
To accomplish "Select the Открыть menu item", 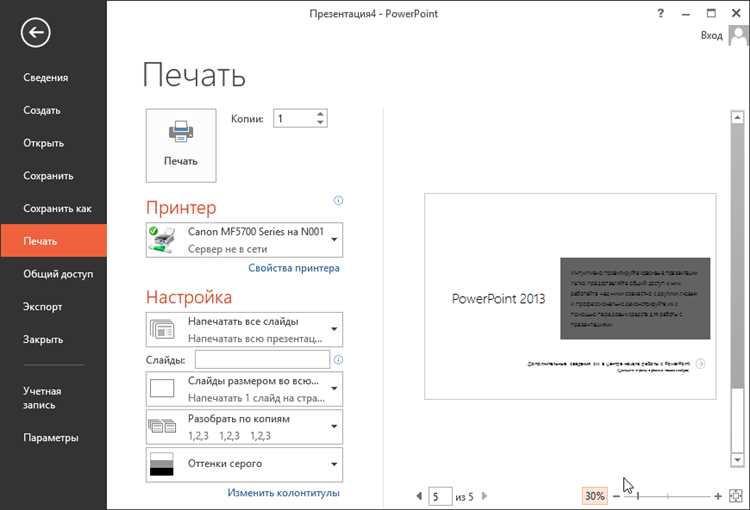I will click(44, 143).
